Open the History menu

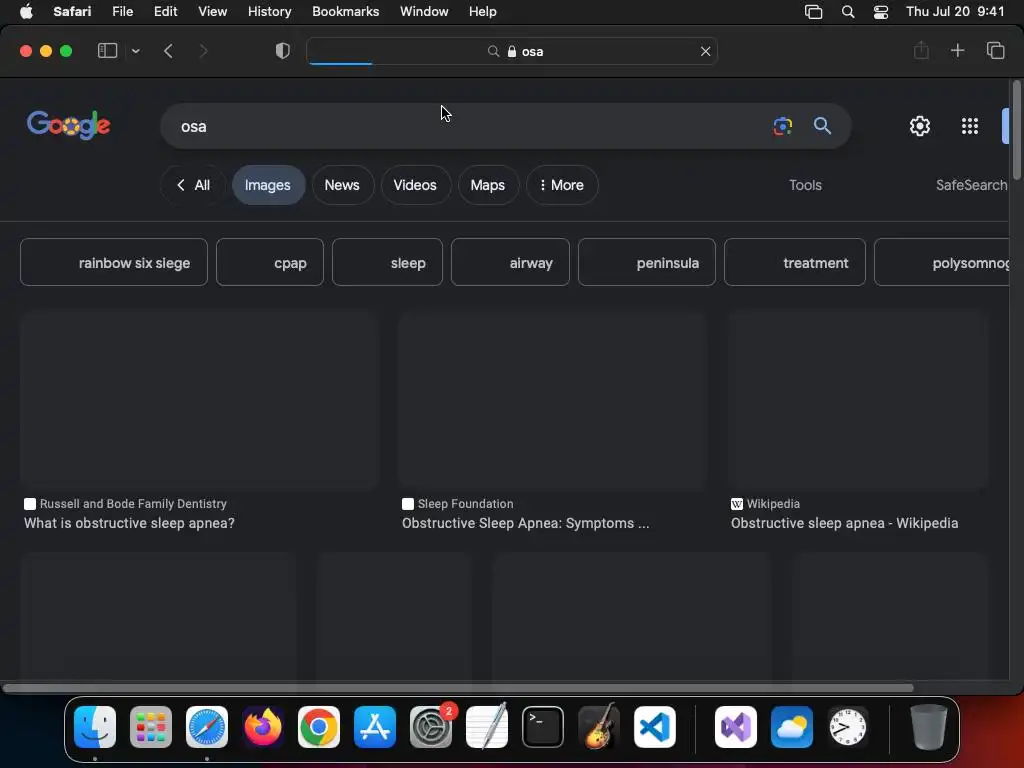[x=269, y=12]
